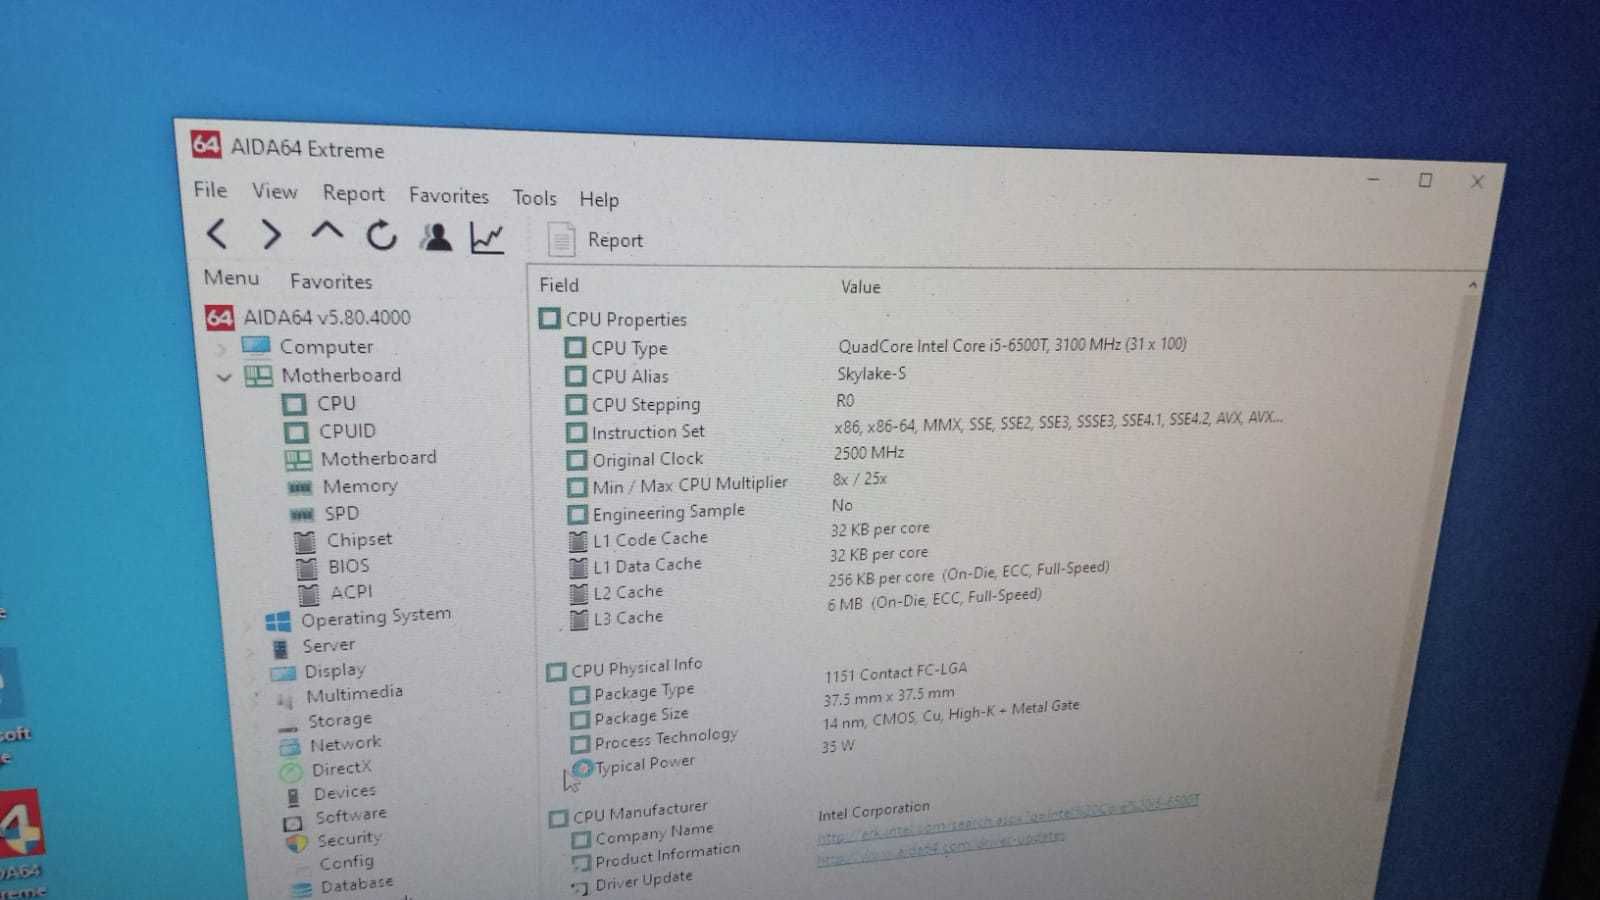The width and height of the screenshot is (1600, 900).
Task: Open the Tools menu
Action: pyautogui.click(x=534, y=197)
